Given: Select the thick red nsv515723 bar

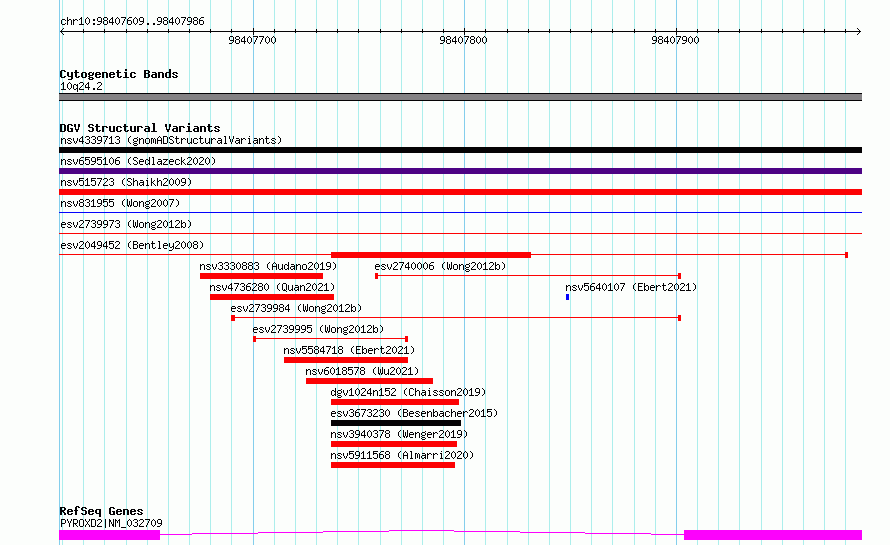Looking at the screenshot, I should tap(460, 192).
